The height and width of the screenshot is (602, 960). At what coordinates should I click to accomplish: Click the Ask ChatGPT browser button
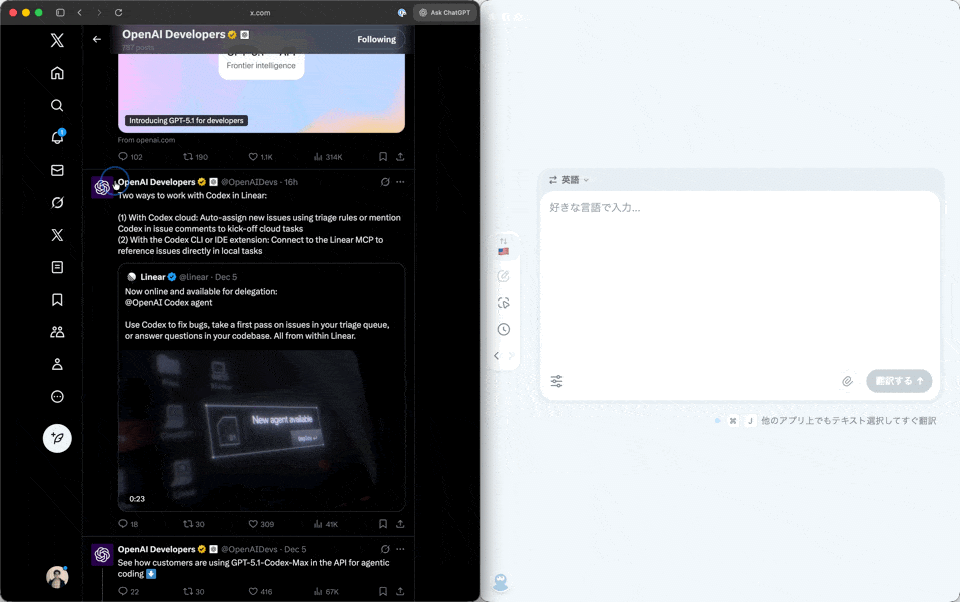(444, 13)
